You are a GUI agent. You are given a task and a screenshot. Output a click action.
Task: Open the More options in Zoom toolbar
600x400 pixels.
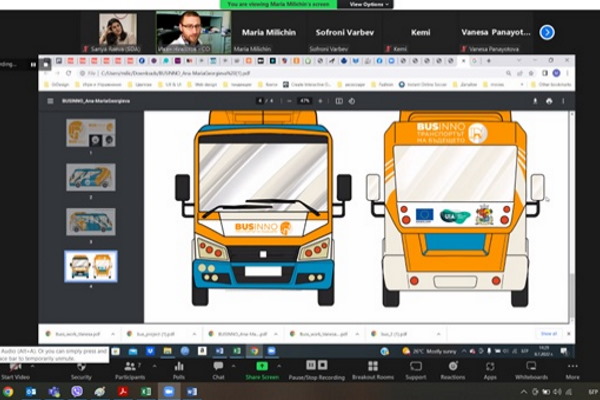(572, 370)
